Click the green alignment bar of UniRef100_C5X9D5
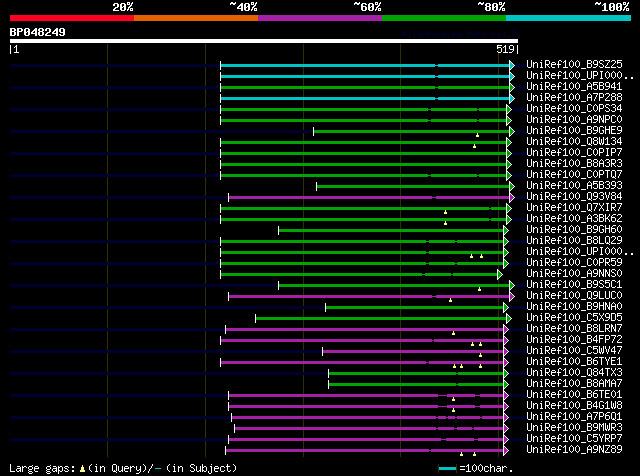This screenshot has width=640, height=476. [x=381, y=318]
